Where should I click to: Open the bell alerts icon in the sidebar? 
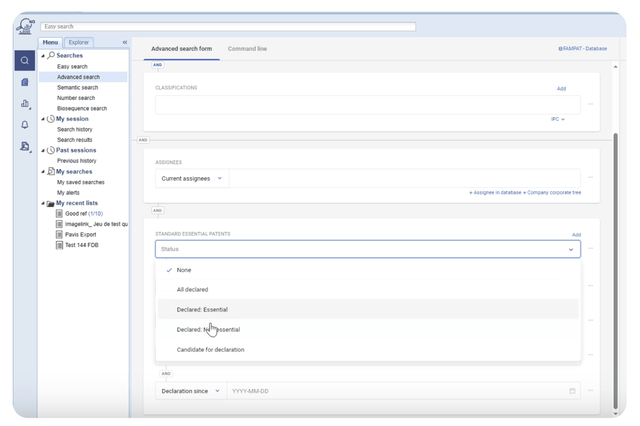click(x=25, y=125)
